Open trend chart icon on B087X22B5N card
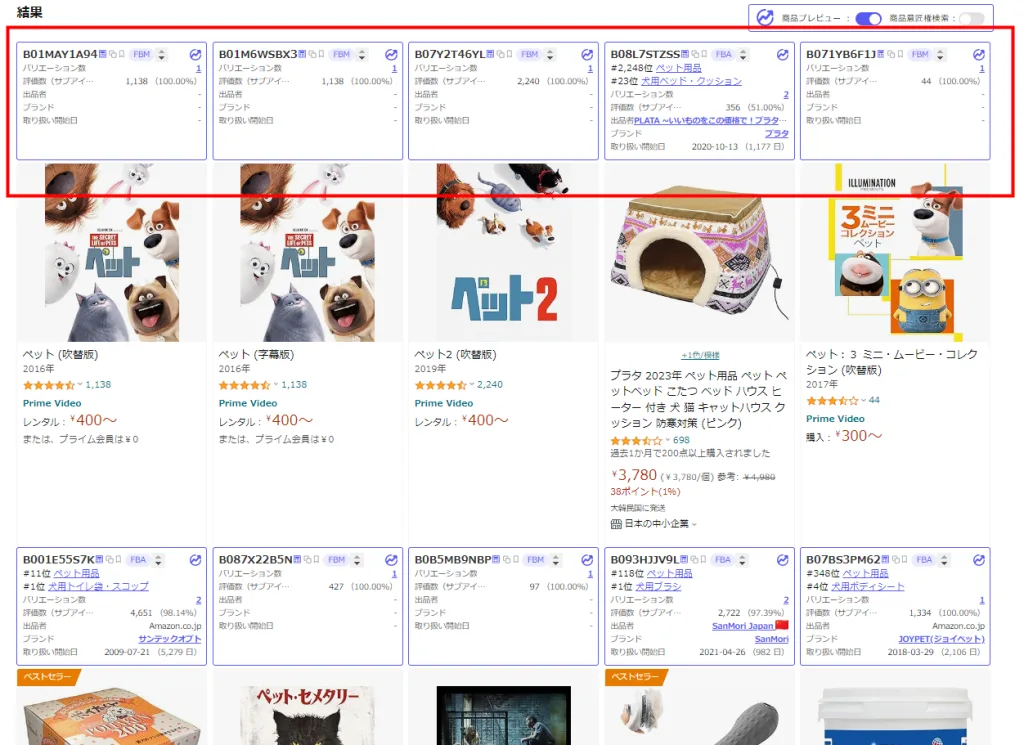 coord(391,560)
